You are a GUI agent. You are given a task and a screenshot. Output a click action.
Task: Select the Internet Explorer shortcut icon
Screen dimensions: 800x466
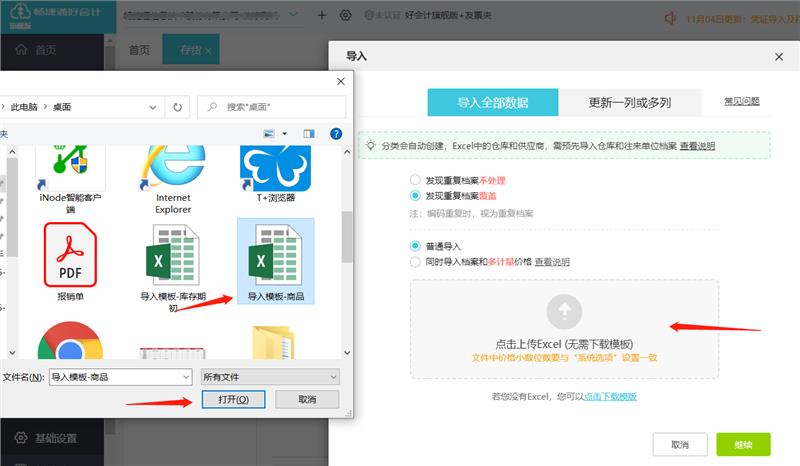tap(172, 170)
